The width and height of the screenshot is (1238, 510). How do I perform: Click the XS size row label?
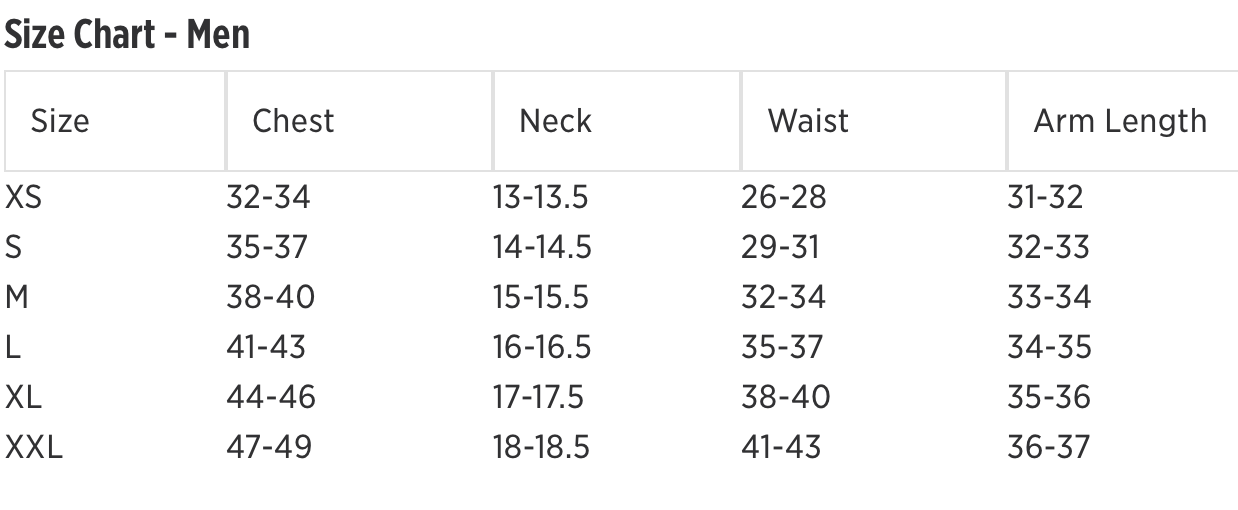[24, 197]
